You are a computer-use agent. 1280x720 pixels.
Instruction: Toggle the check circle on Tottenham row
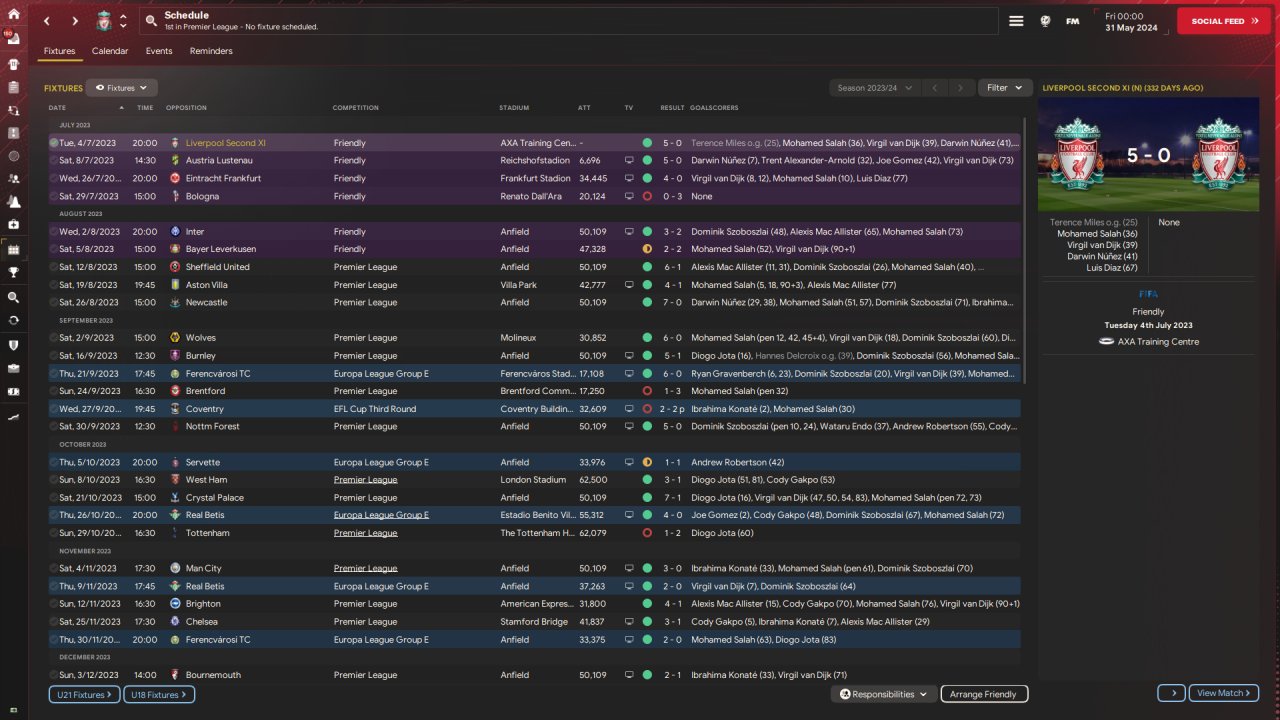click(54, 533)
